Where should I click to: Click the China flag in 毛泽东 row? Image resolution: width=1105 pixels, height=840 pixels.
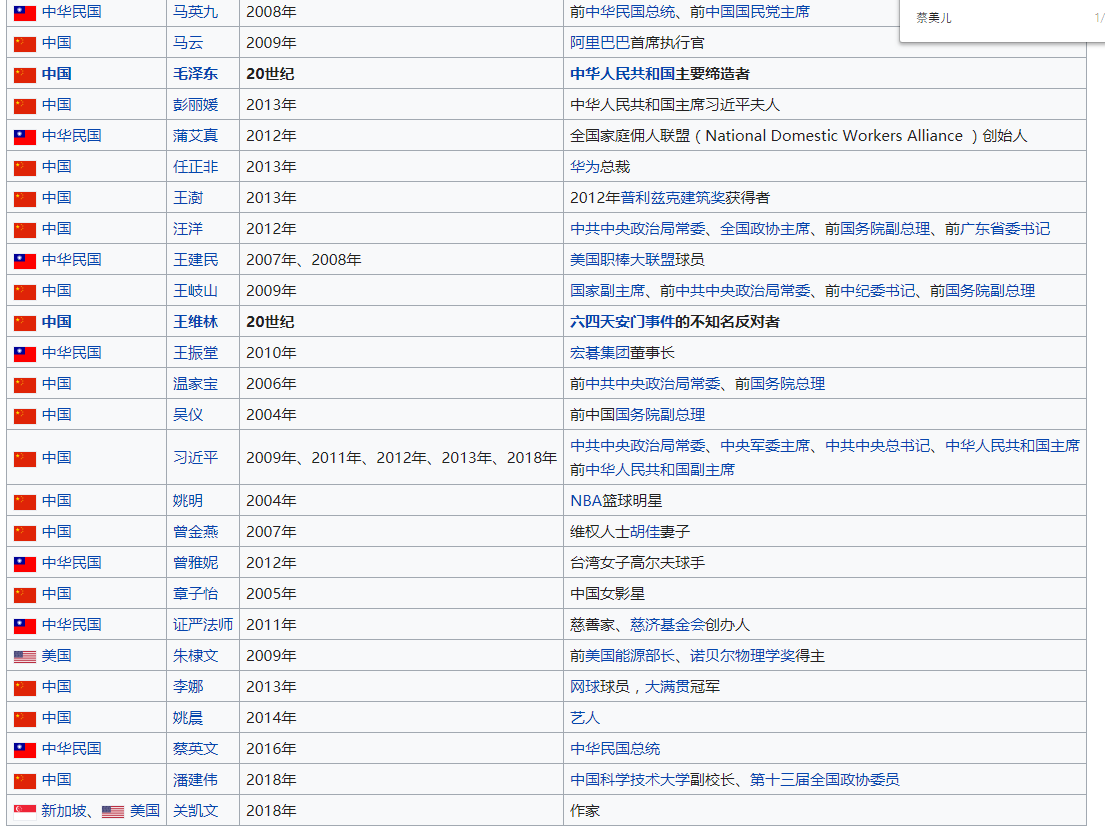point(24,74)
